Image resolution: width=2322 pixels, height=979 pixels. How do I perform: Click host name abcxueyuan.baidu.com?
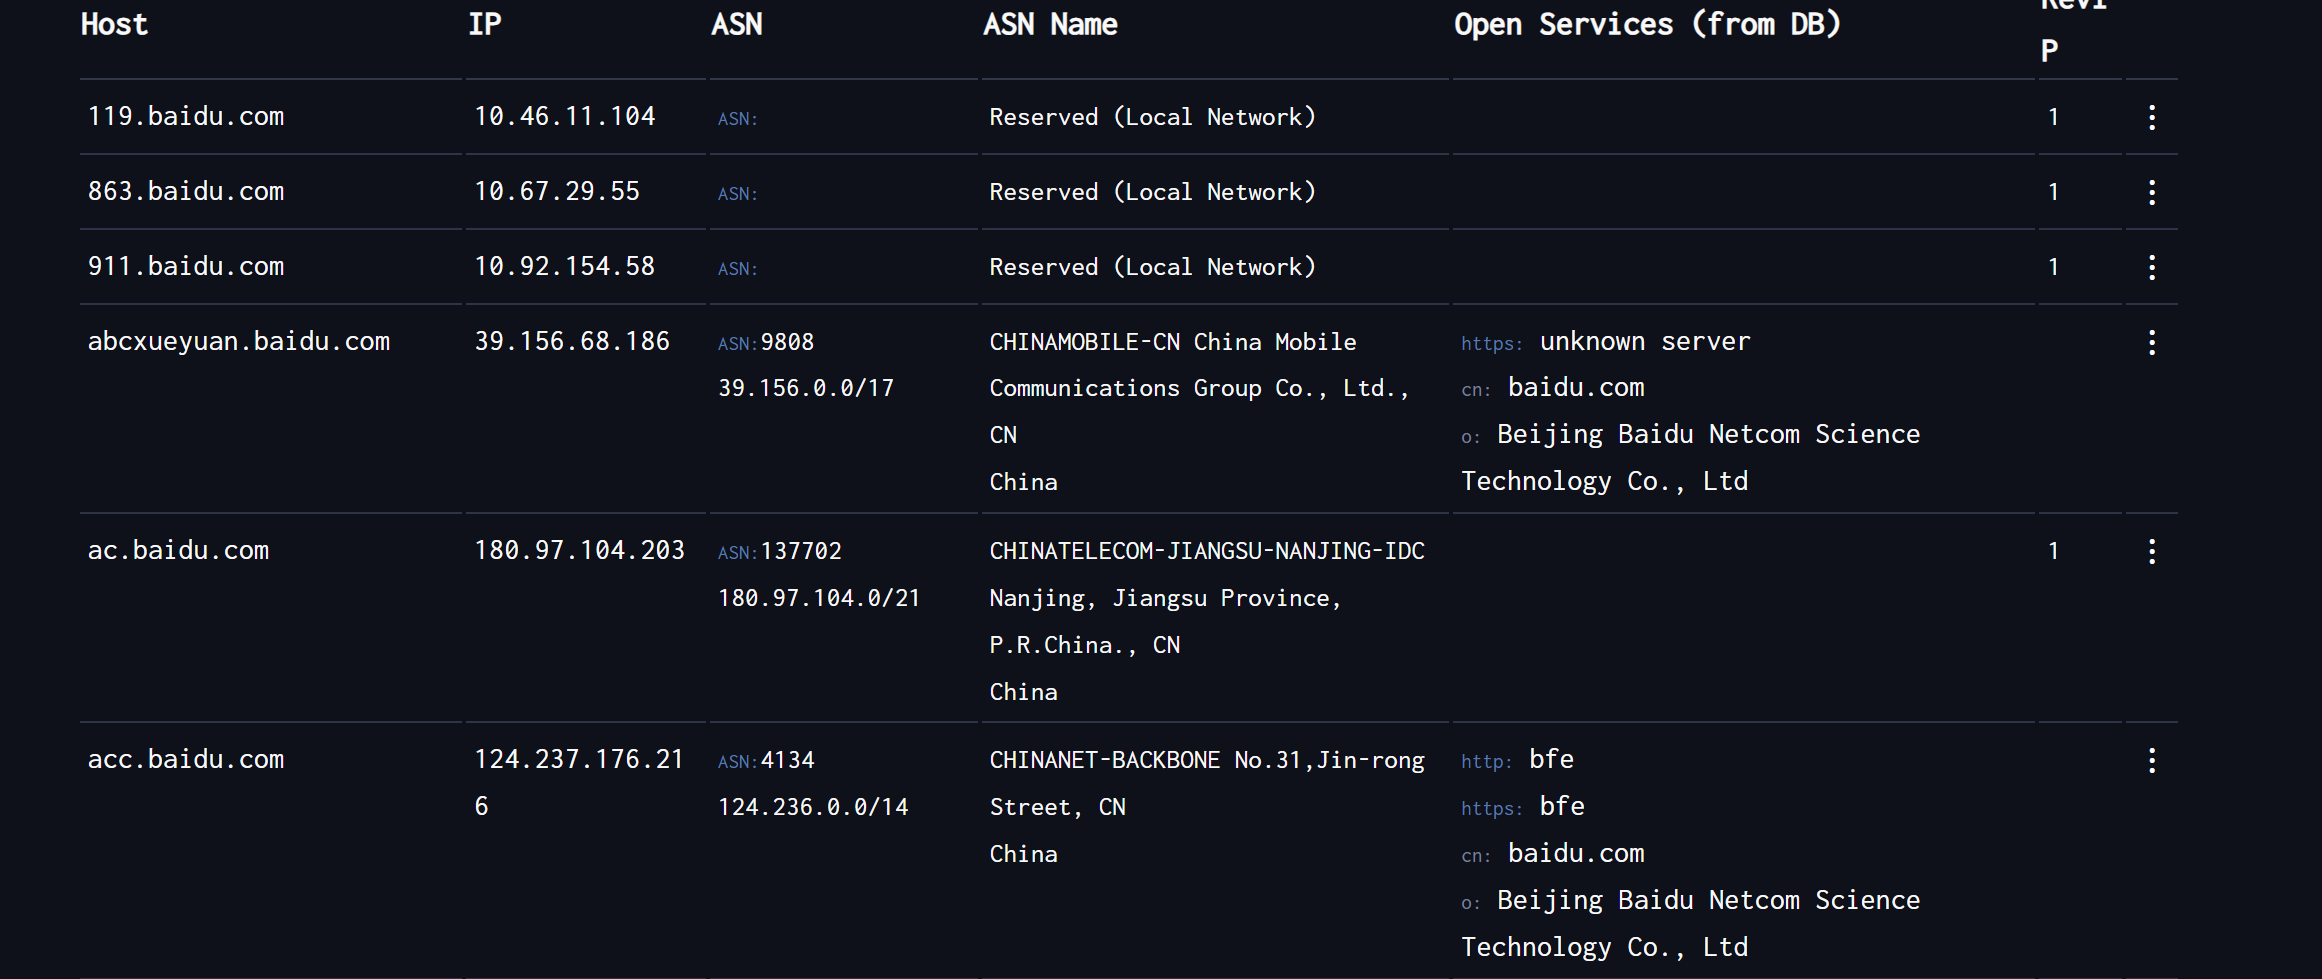pyautogui.click(x=239, y=342)
